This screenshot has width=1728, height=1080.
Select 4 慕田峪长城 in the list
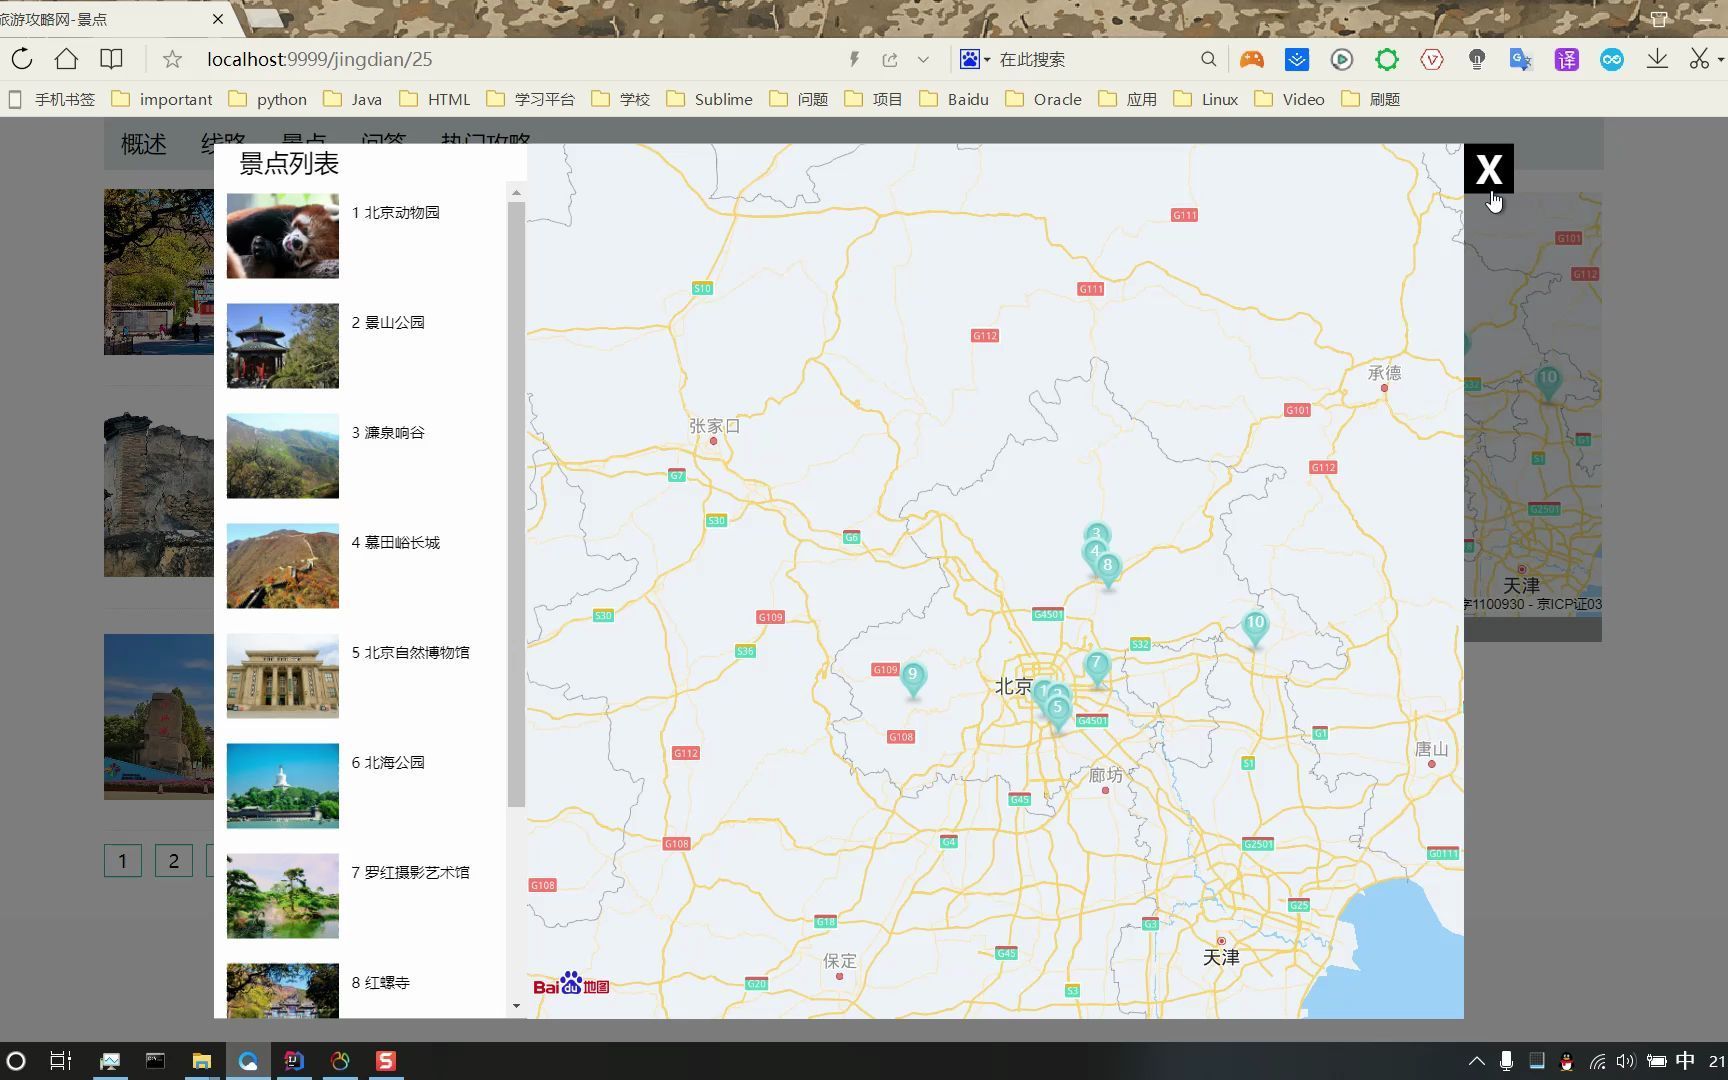tap(395, 542)
